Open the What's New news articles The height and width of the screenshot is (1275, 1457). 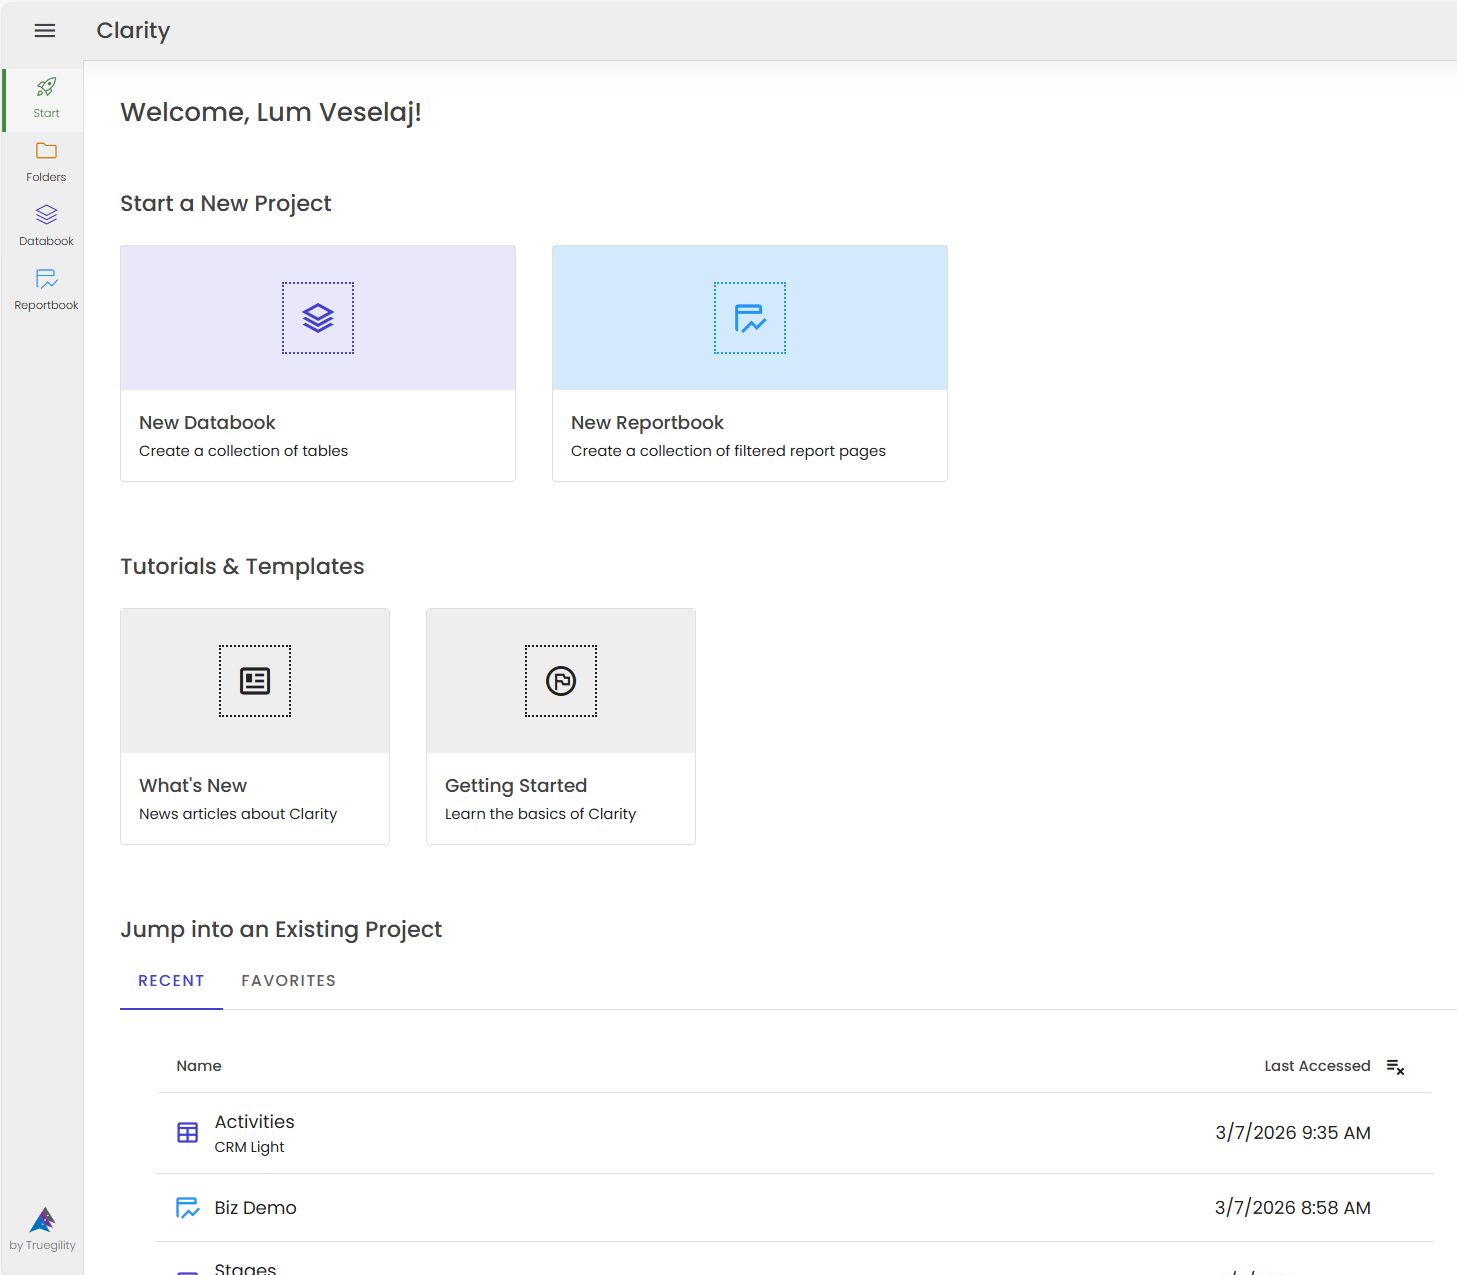(x=254, y=725)
